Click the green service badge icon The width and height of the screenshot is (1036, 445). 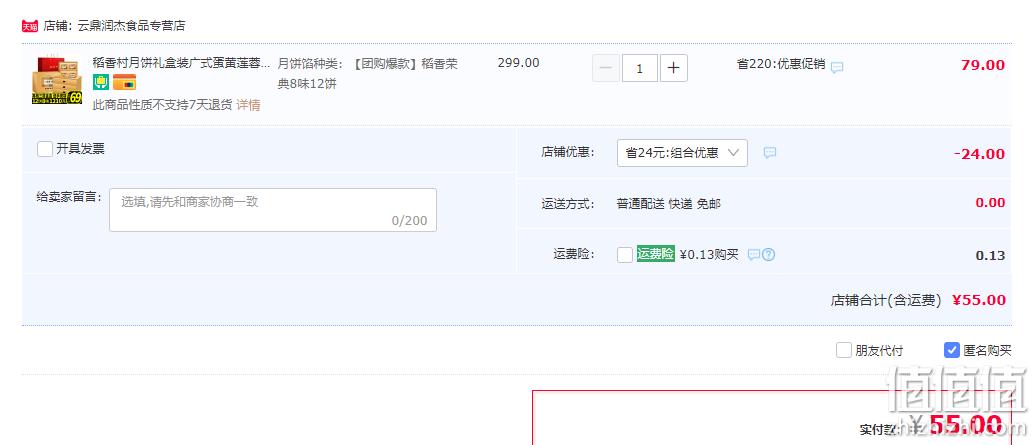pos(100,82)
